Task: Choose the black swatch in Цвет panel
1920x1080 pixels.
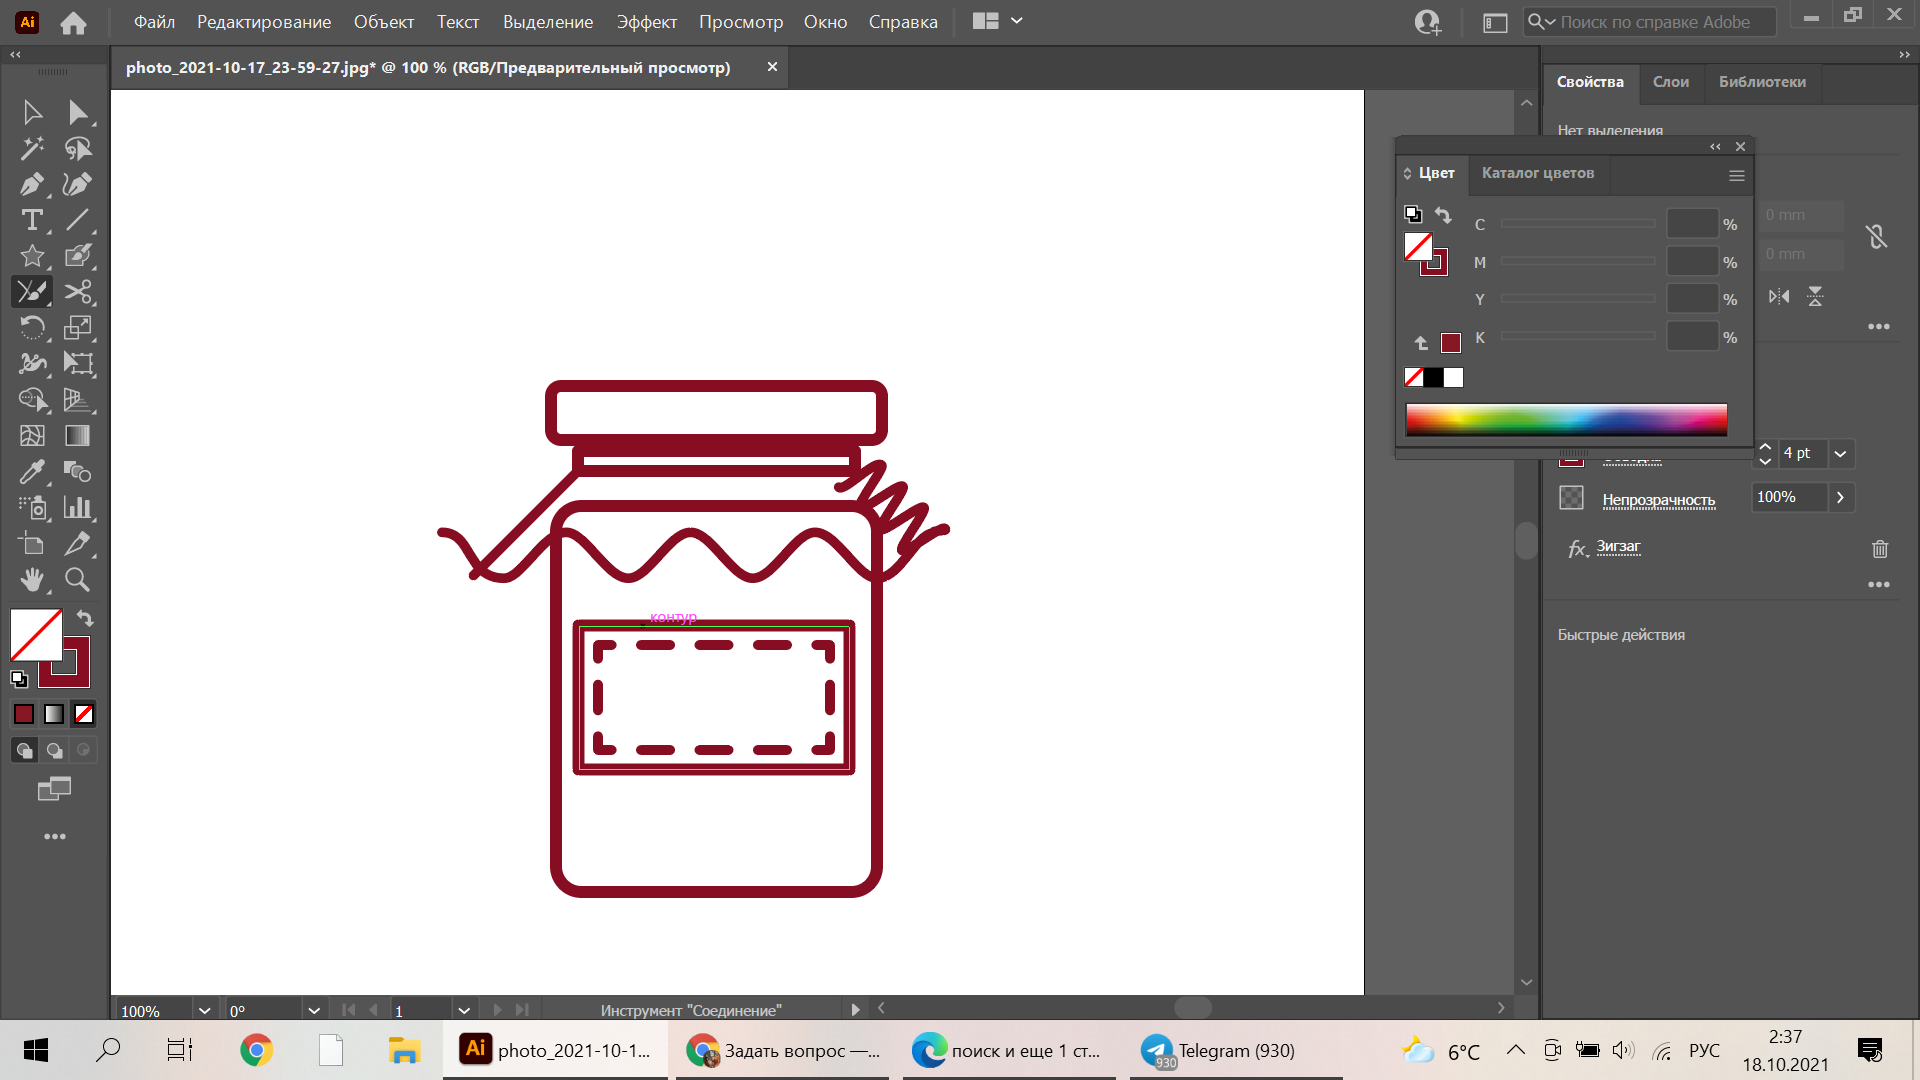Action: click(x=1433, y=377)
